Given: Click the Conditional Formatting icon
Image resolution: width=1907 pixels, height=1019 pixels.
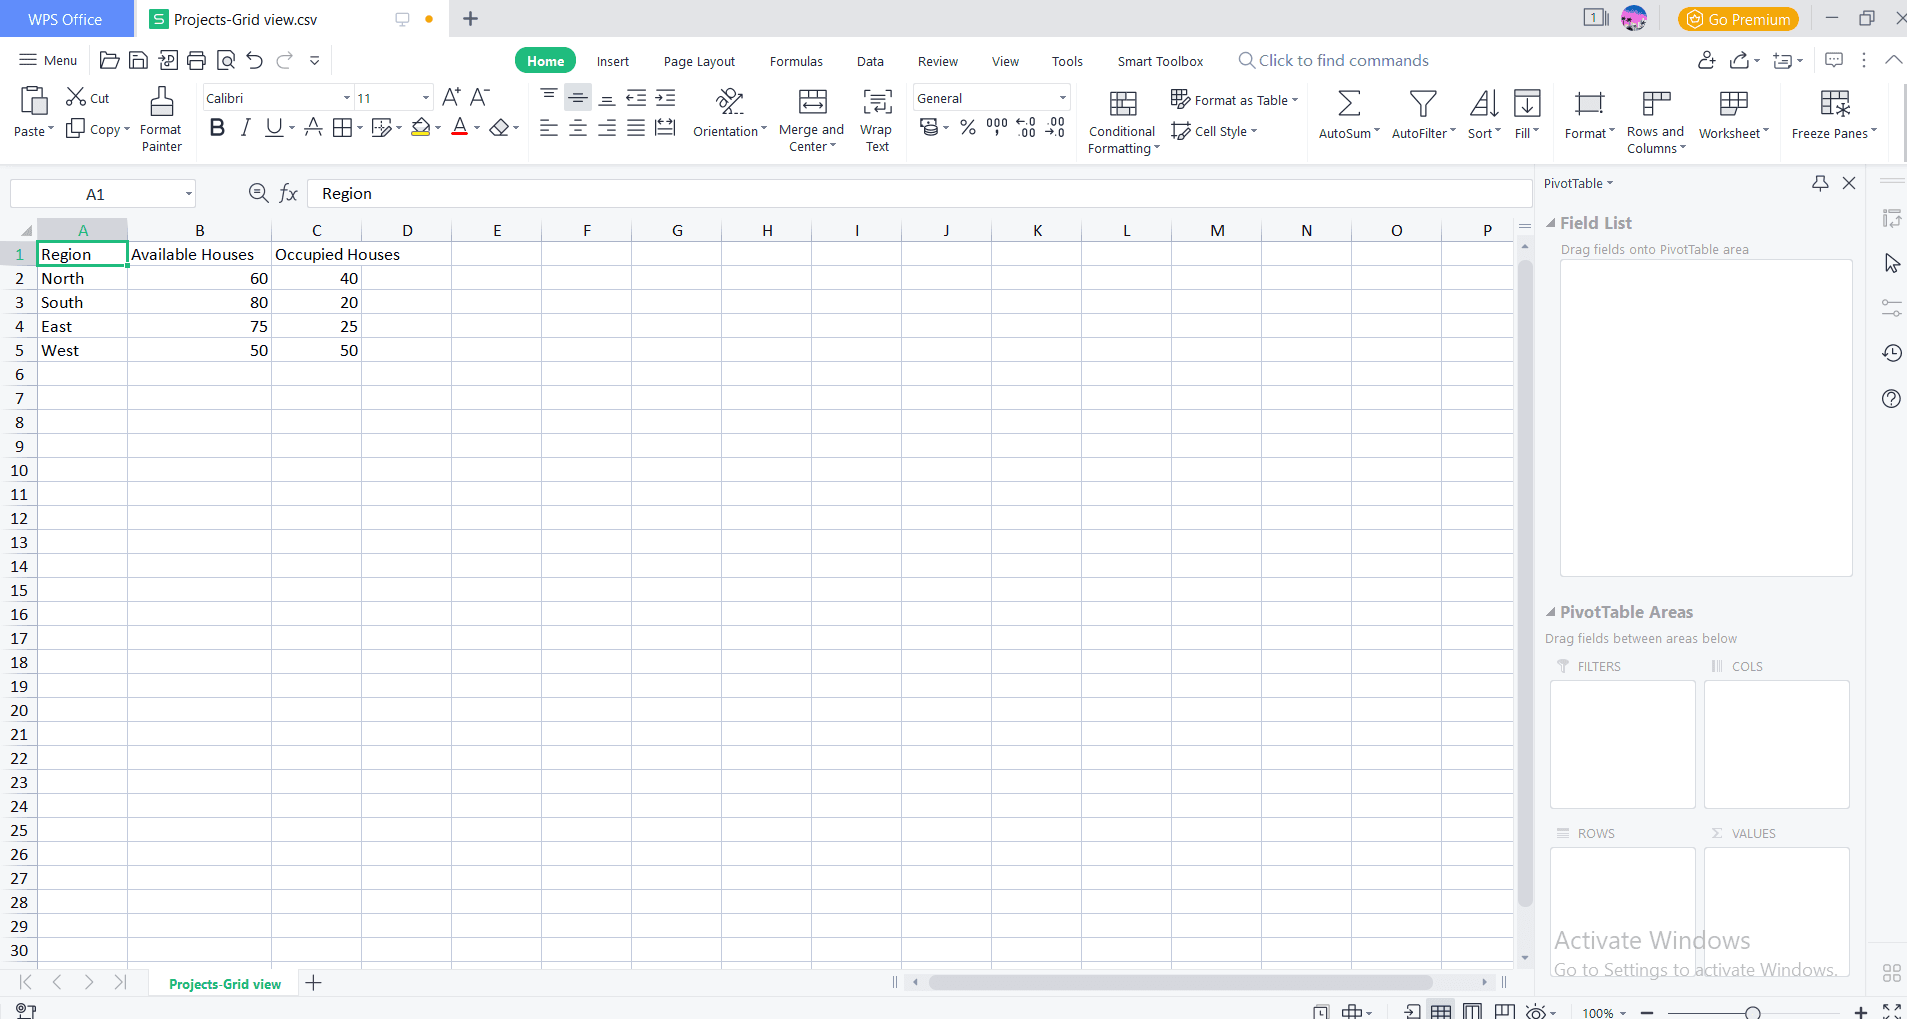Looking at the screenshot, I should coord(1123,104).
